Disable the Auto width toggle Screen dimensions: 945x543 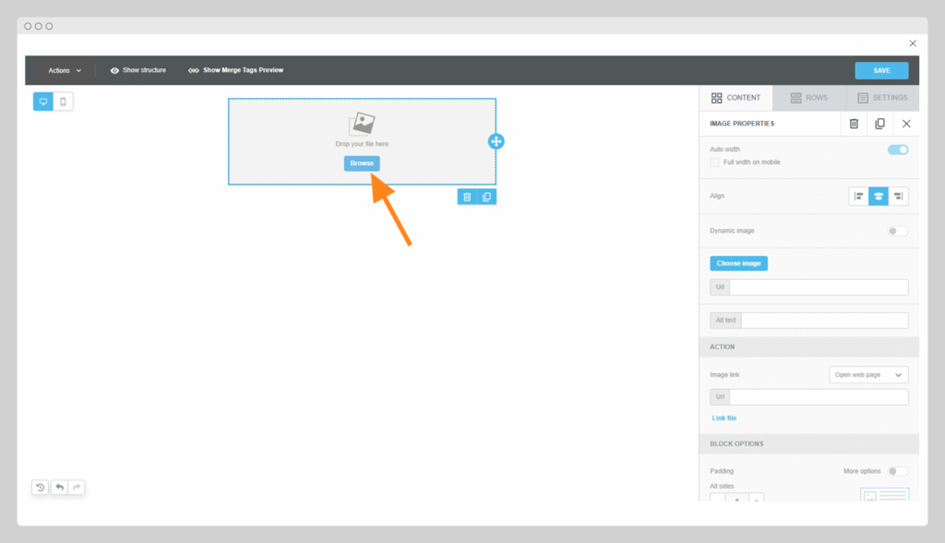(898, 150)
